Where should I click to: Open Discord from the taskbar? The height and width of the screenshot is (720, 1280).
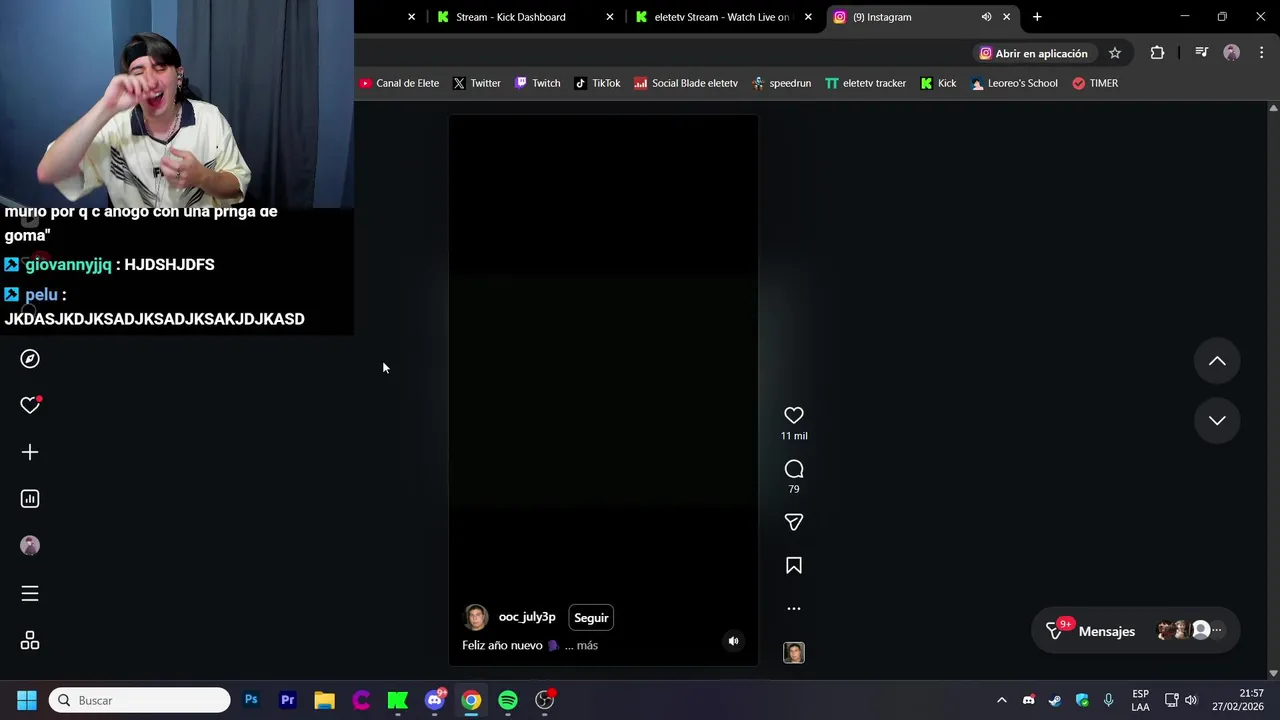pos(434,700)
